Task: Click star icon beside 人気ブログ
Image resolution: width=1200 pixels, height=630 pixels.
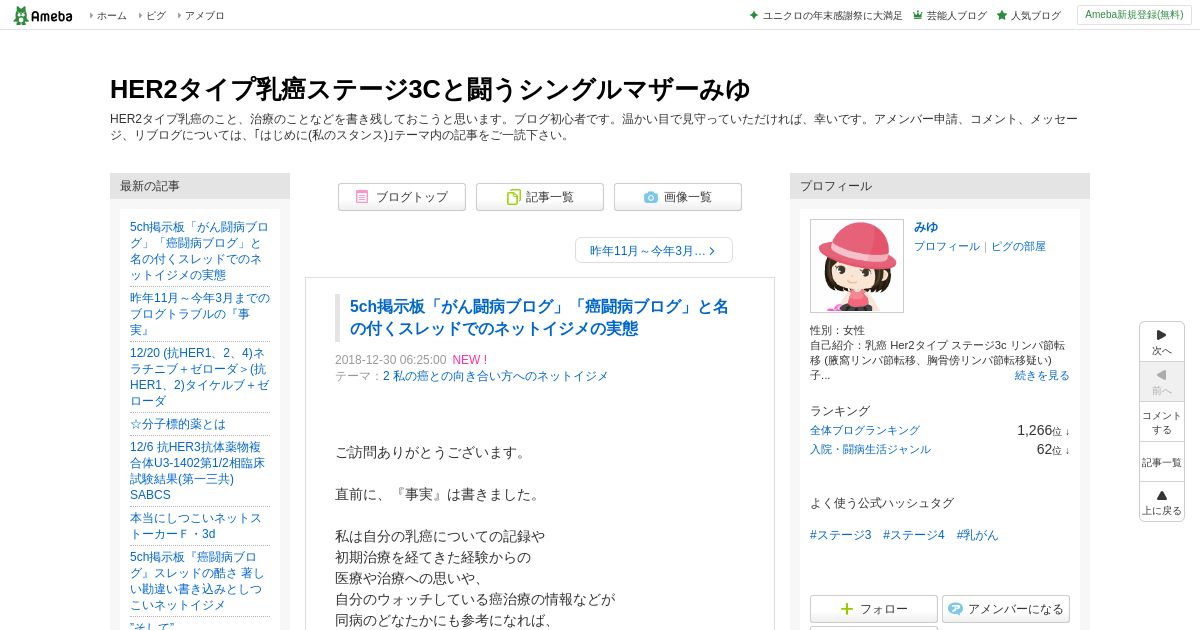Action: coord(1002,16)
